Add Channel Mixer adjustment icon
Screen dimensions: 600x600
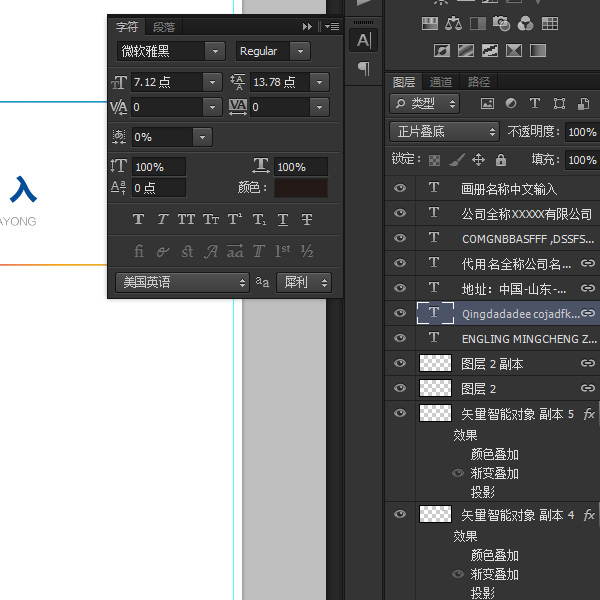coord(525,24)
